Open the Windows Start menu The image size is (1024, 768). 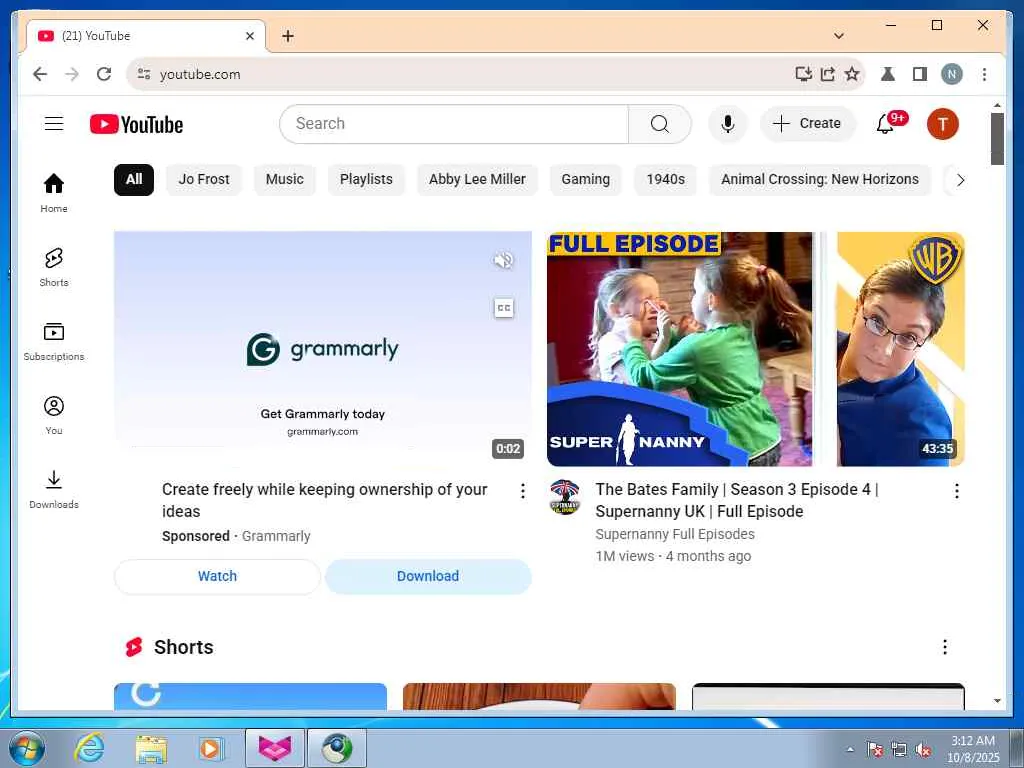pos(27,749)
